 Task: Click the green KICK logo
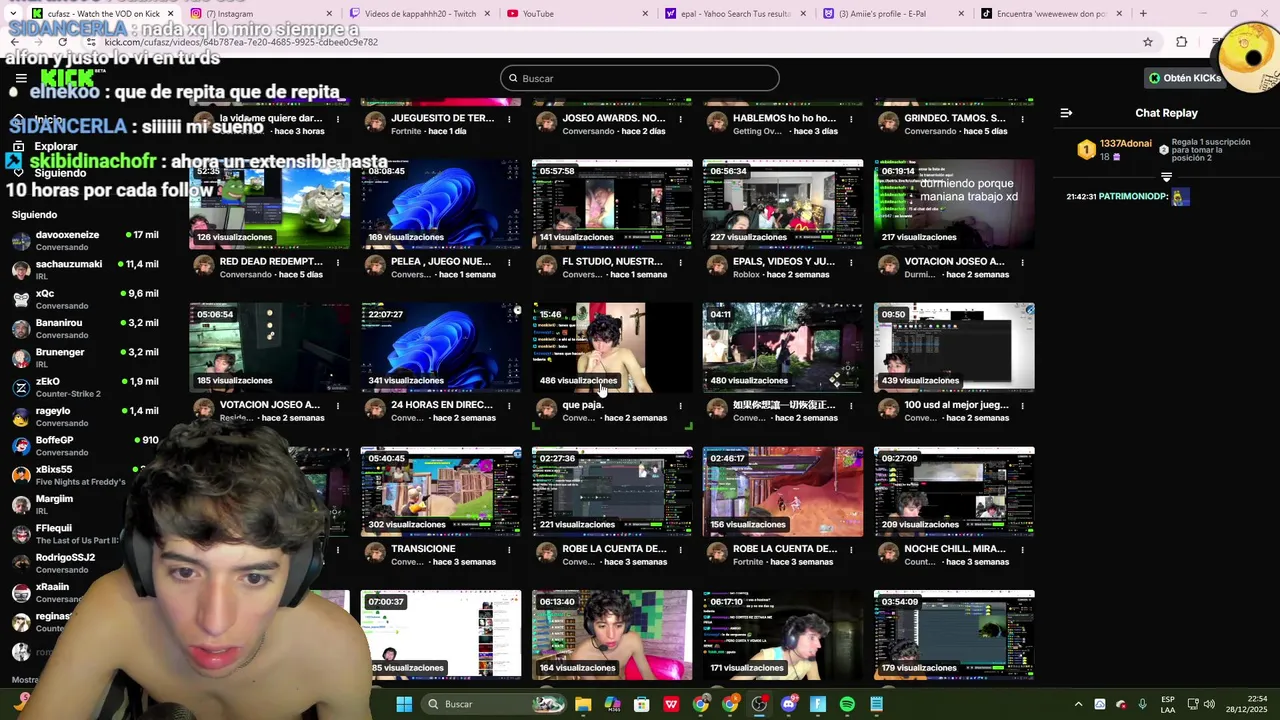pyautogui.click(x=68, y=78)
